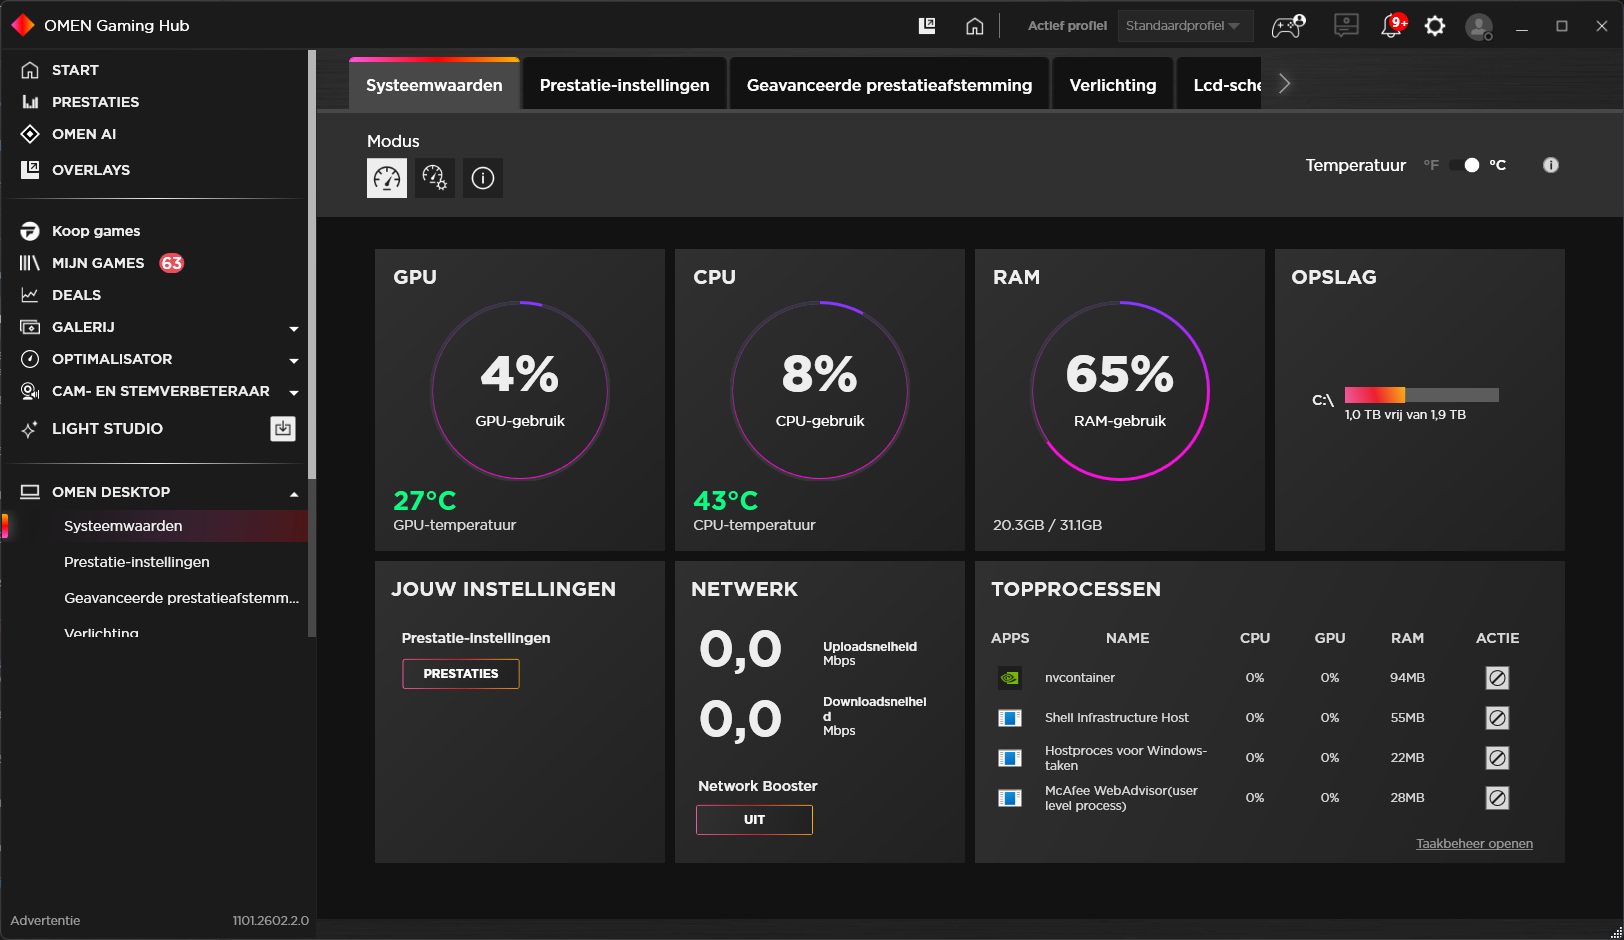Viewport: 1624px width, 940px height.
Task: Open the settings gear in title bar
Action: [1435, 26]
